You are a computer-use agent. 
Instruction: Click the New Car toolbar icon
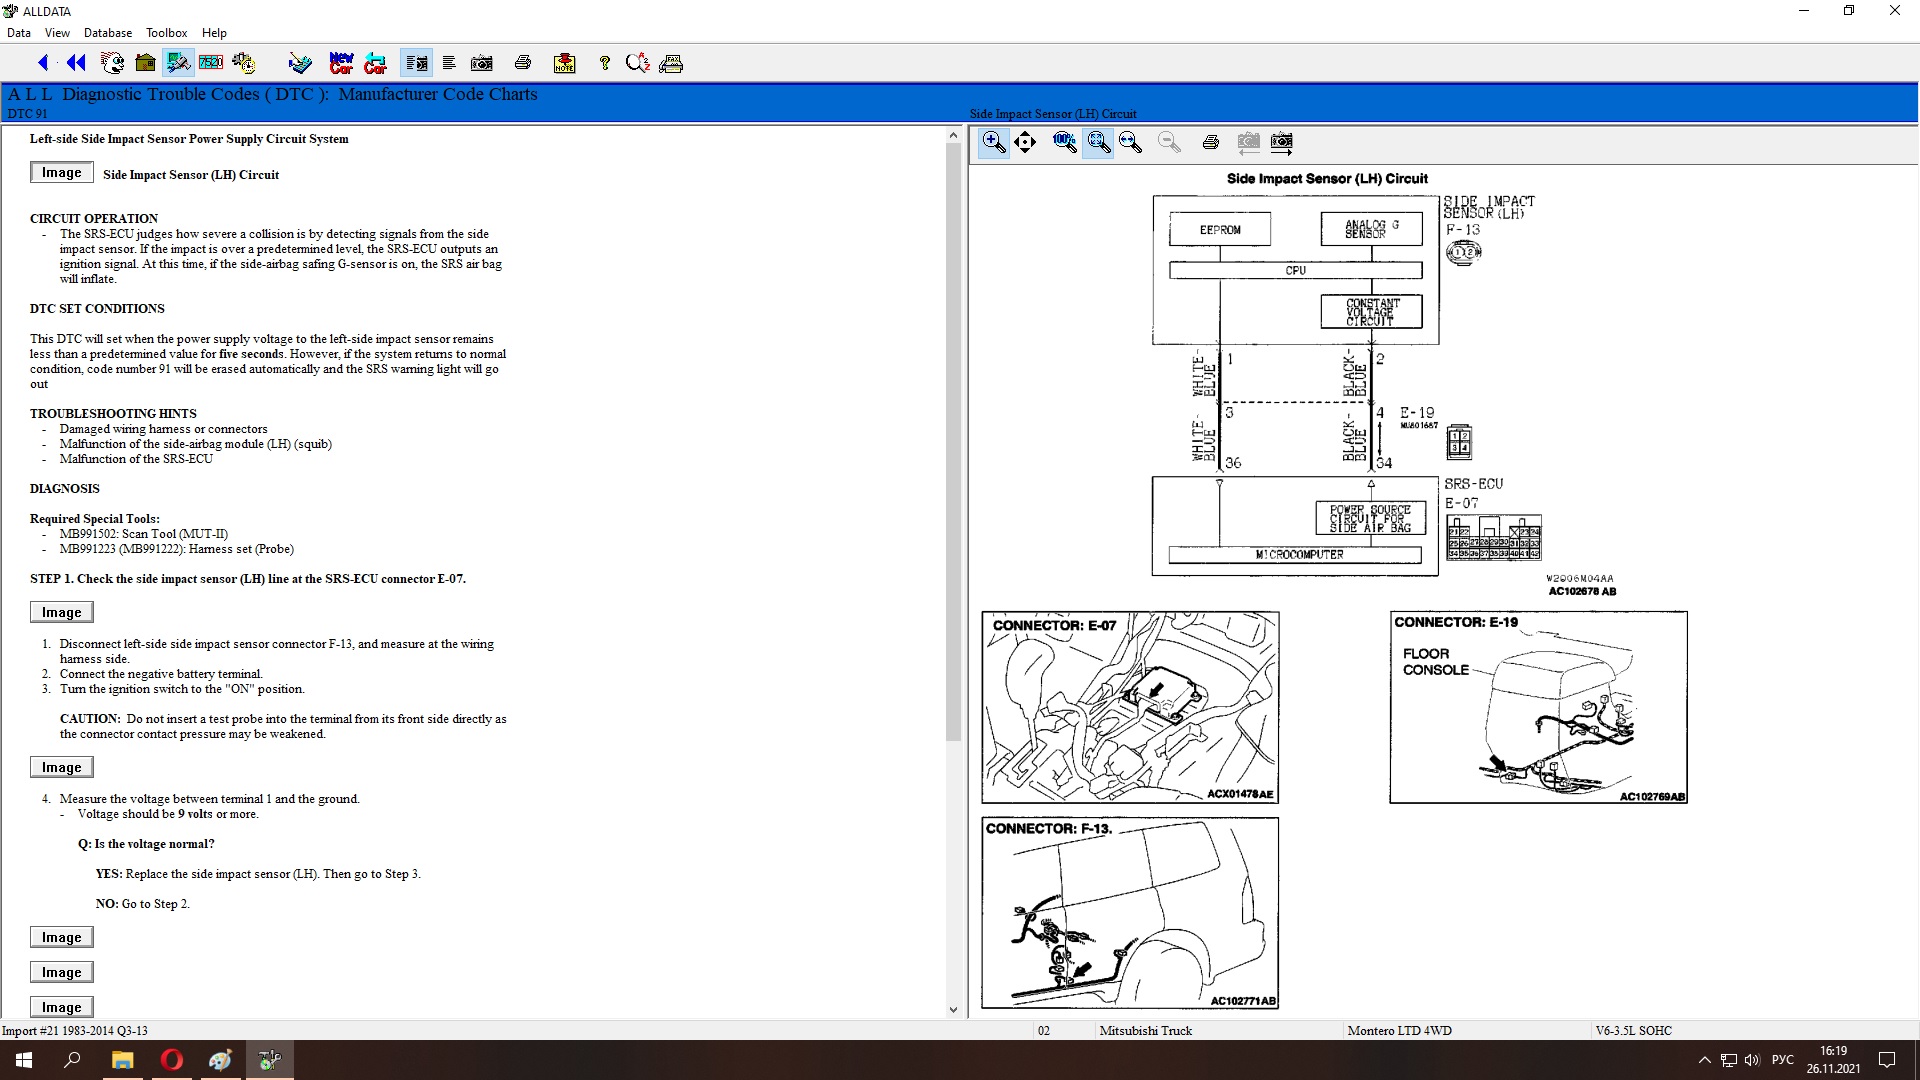coord(341,63)
